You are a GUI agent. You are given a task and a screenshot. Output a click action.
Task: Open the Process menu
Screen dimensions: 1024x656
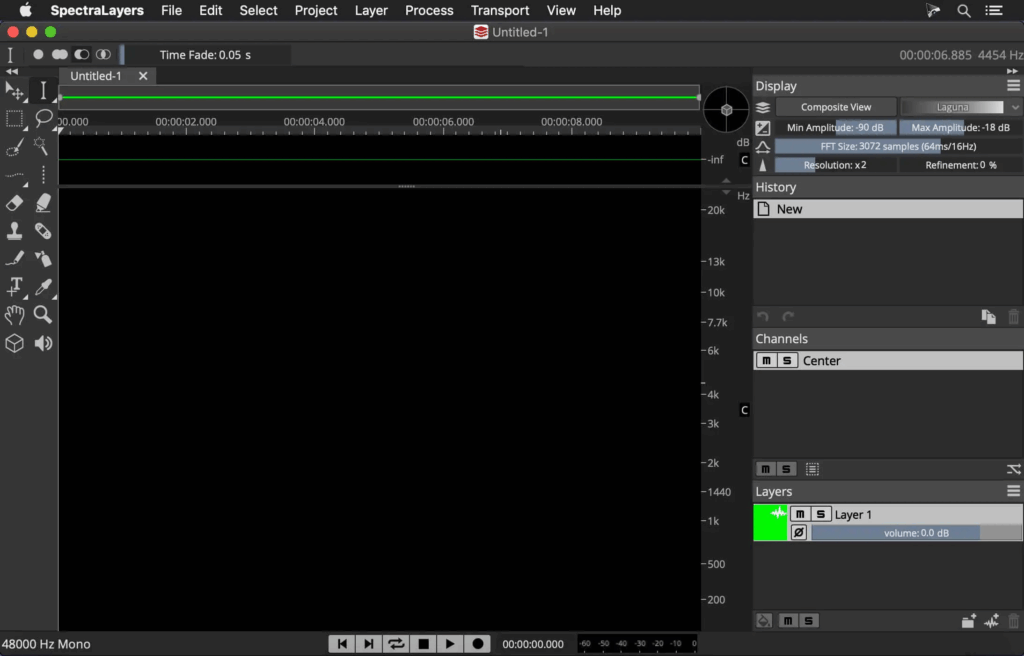pos(429,10)
